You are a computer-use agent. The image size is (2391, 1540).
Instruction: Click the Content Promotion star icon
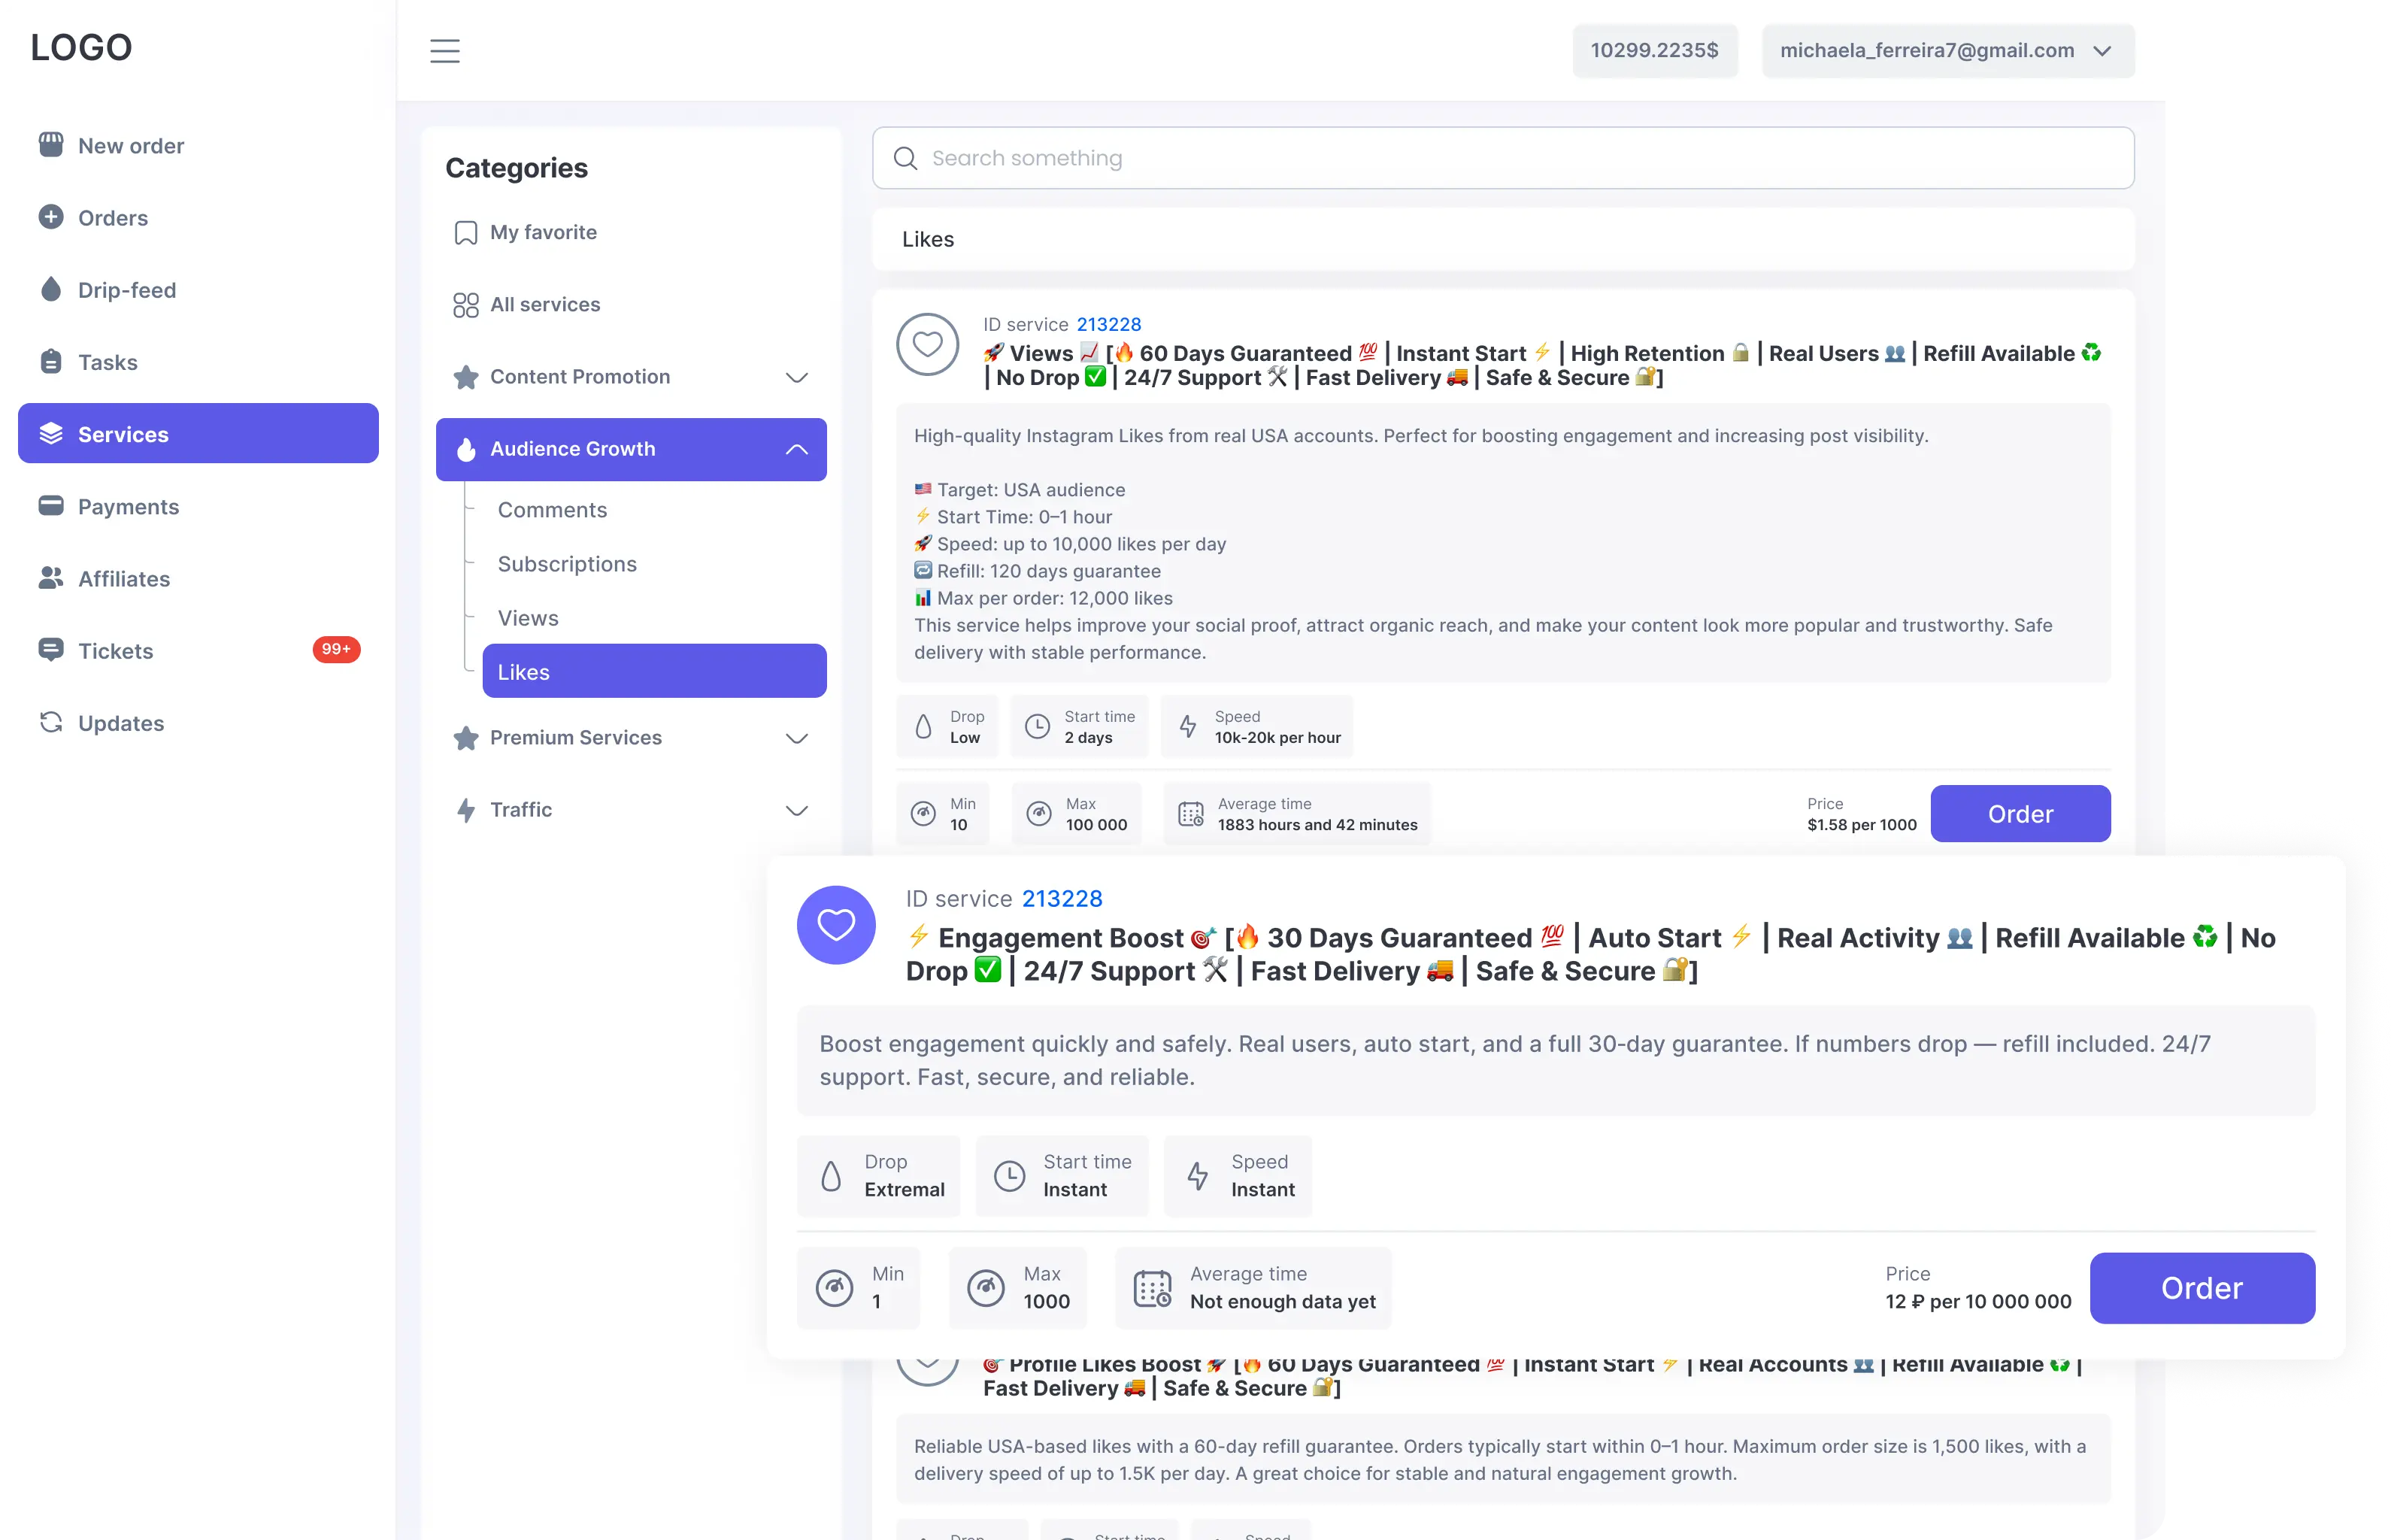point(466,377)
